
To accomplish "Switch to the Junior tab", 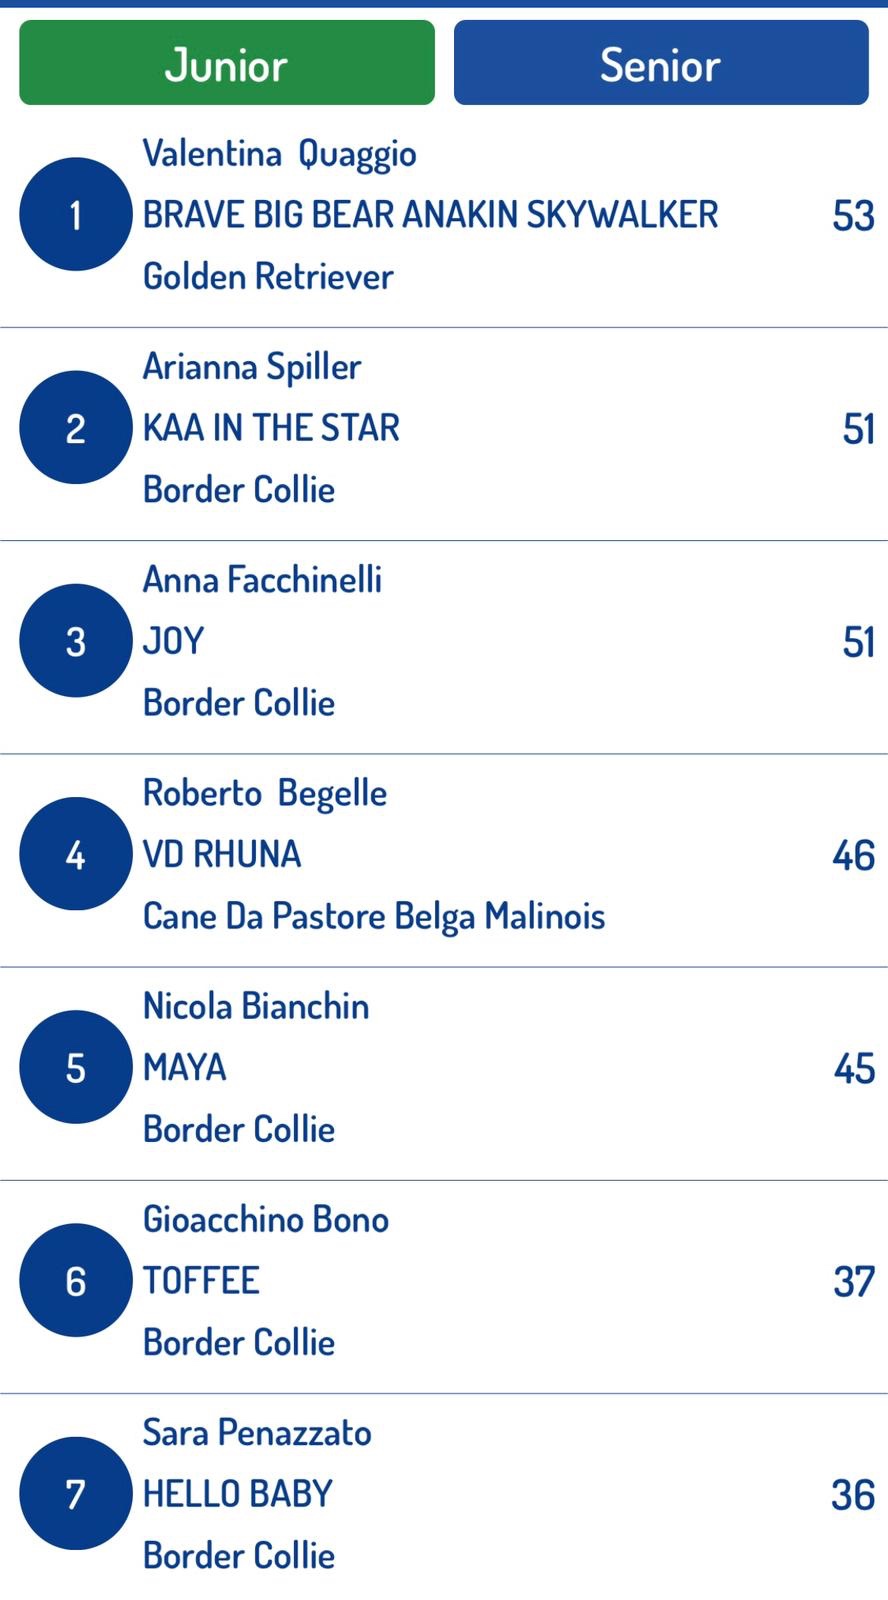I will 227,63.
